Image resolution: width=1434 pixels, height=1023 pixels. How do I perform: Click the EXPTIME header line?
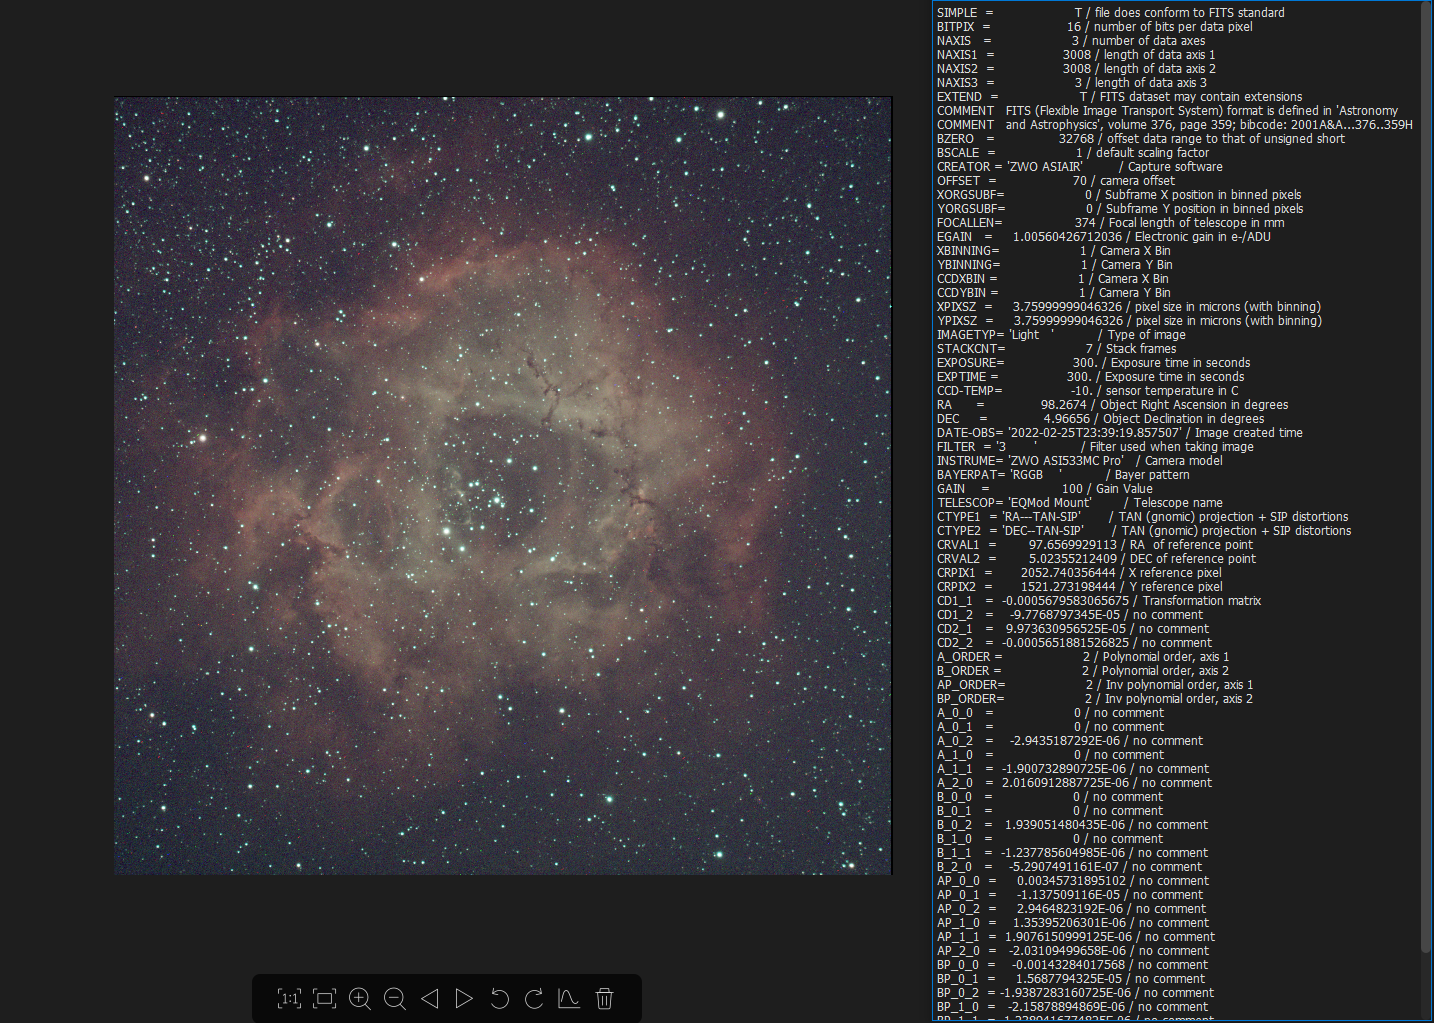coord(1091,377)
